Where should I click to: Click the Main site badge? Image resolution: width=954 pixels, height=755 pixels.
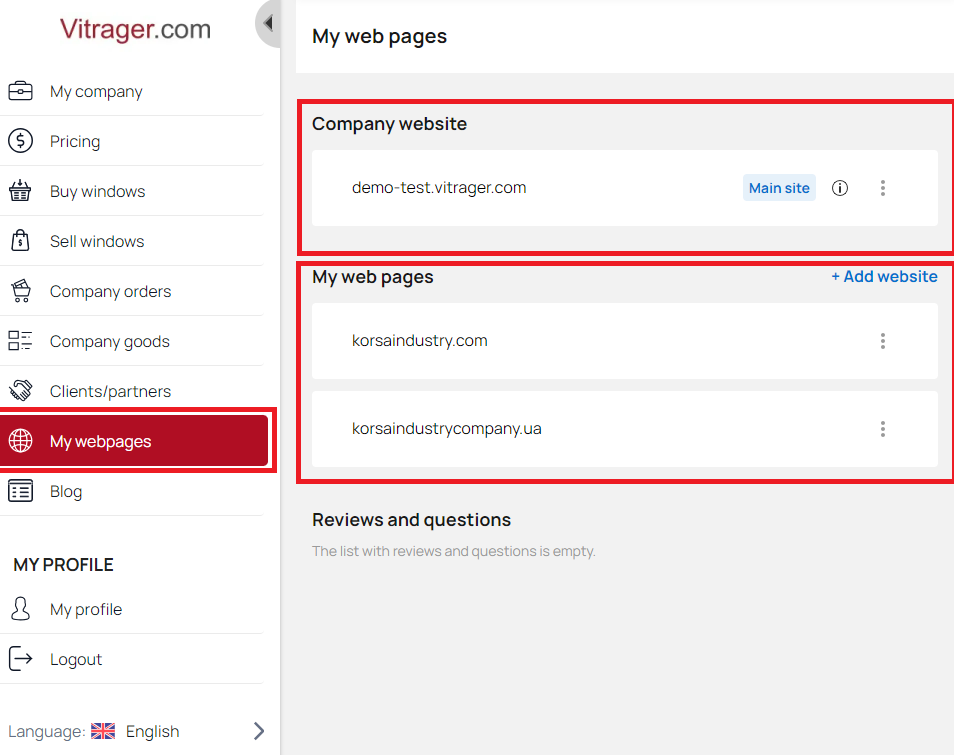coord(779,188)
